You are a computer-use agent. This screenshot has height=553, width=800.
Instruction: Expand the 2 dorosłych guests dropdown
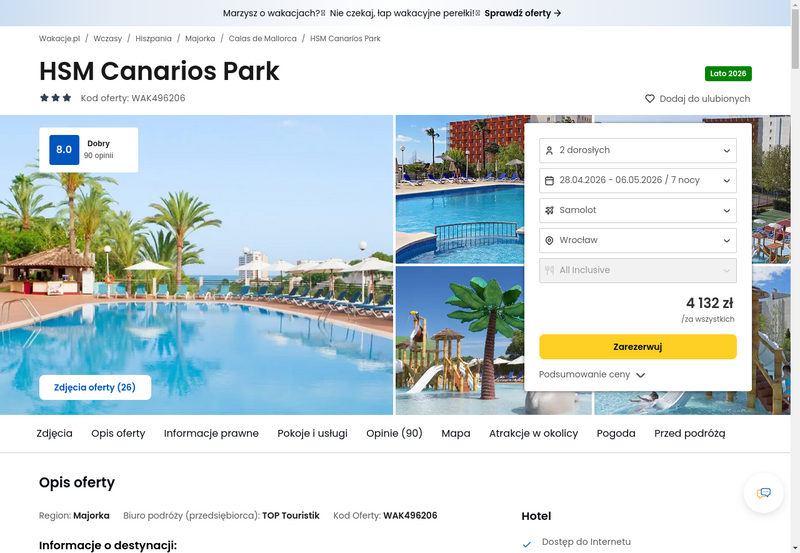point(638,150)
